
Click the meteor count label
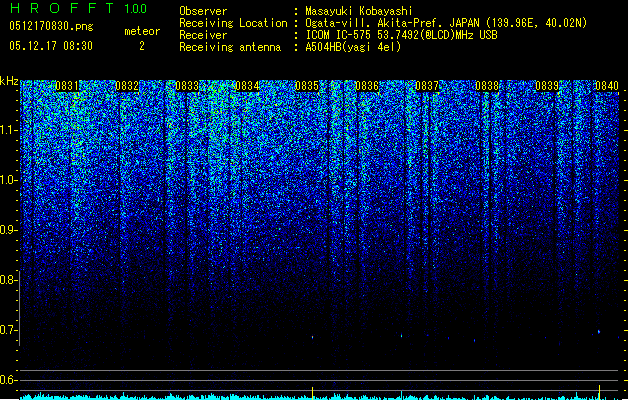pyautogui.click(x=142, y=31)
